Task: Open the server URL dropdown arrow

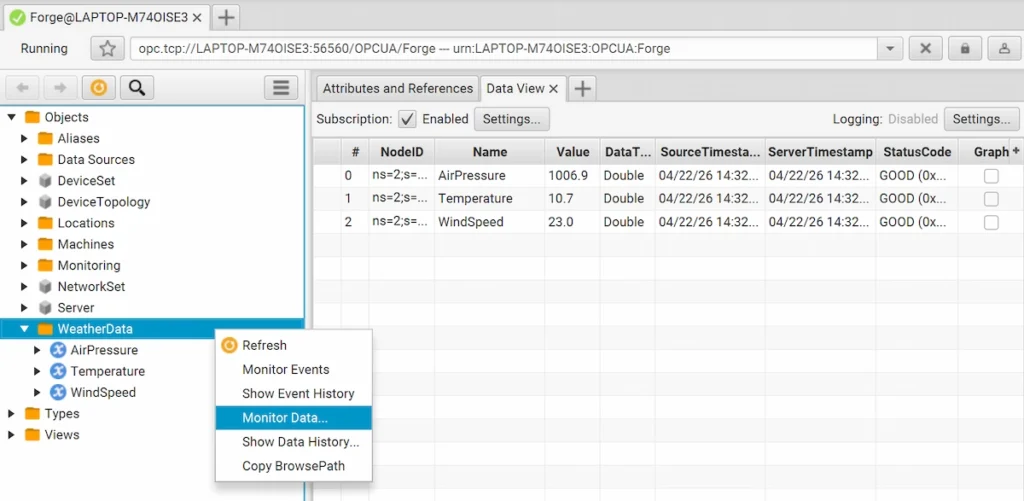Action: (x=889, y=49)
